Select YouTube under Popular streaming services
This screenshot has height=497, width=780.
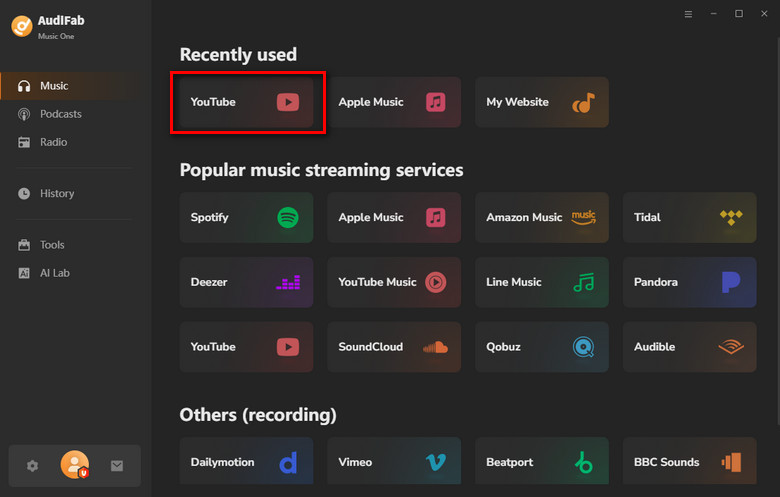click(x=246, y=347)
